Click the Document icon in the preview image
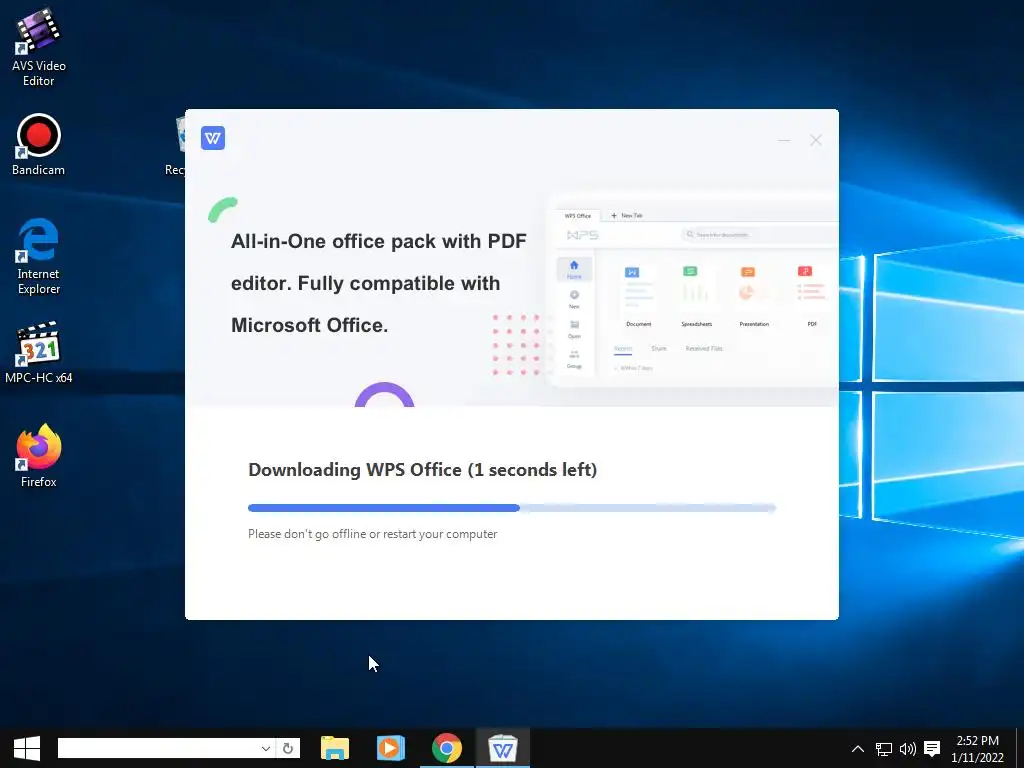Viewport: 1024px width, 768px height. [x=638, y=287]
